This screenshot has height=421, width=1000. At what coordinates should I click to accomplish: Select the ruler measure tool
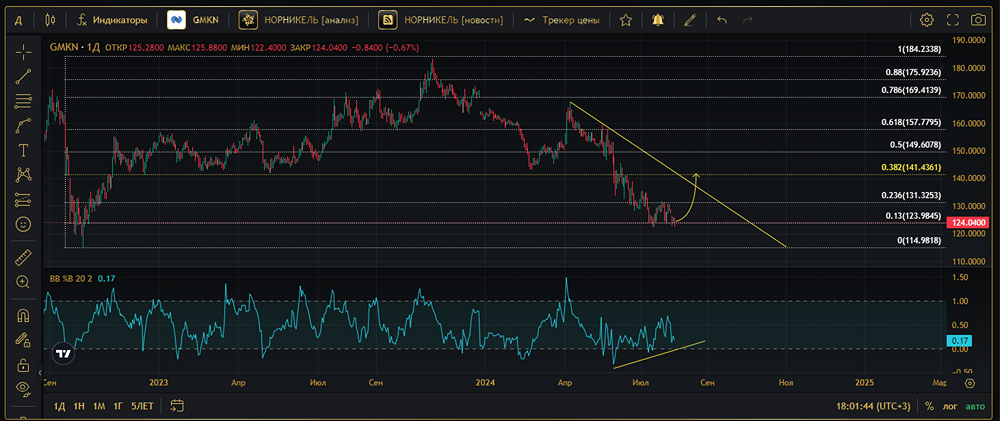point(24,257)
